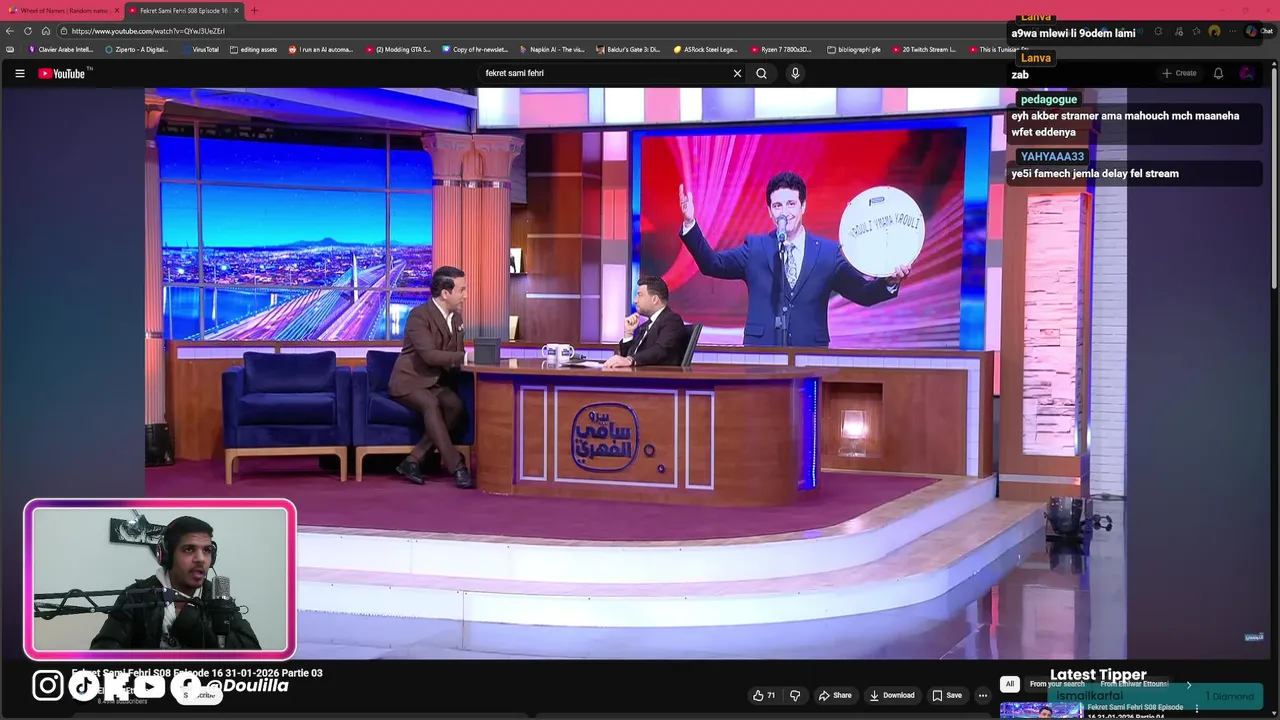
Task: Share the video
Action: pyautogui.click(x=835, y=695)
